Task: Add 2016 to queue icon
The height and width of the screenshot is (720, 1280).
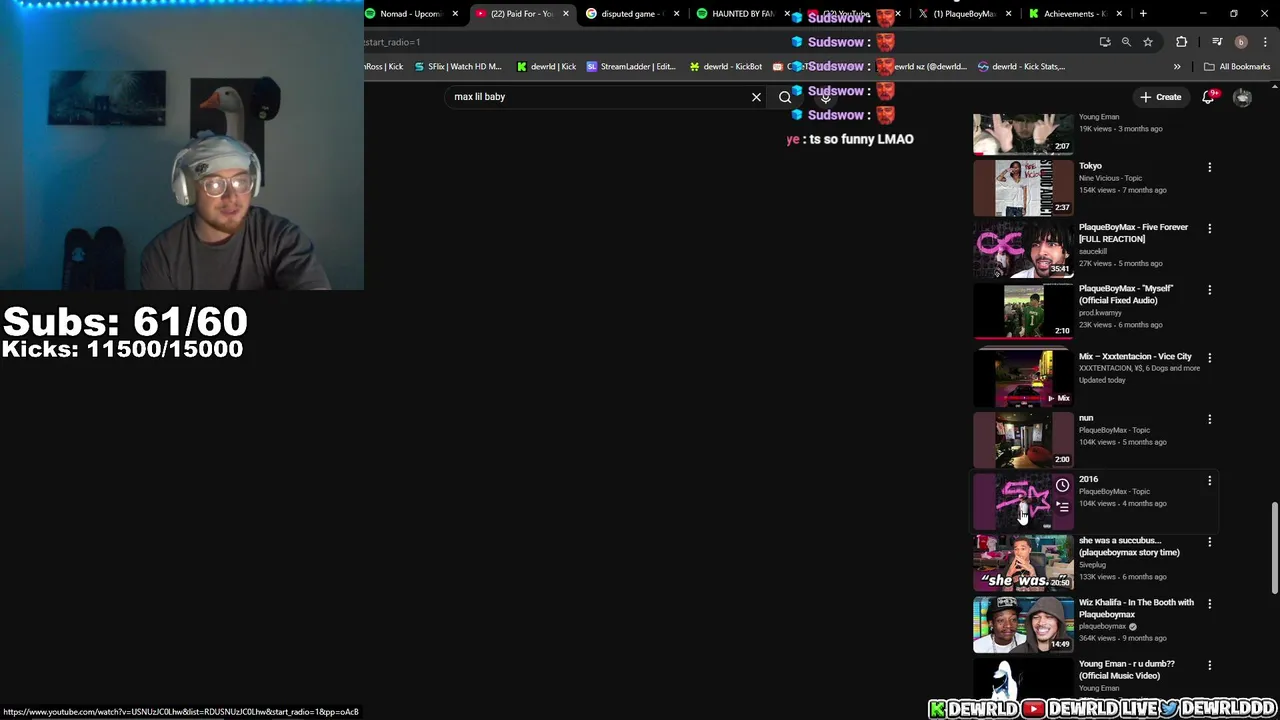Action: [1062, 507]
